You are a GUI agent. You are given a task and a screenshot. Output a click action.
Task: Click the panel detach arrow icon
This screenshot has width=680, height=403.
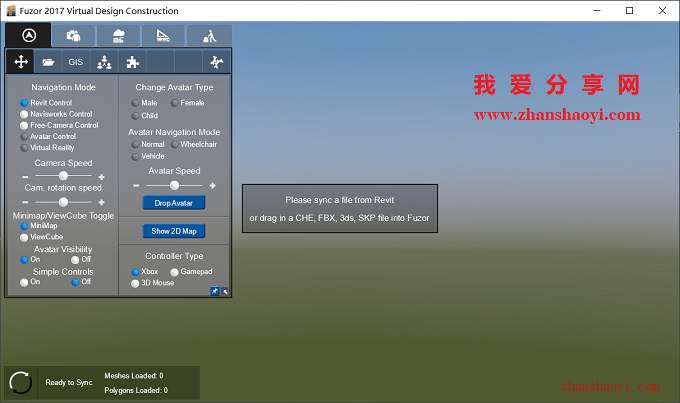(225, 291)
